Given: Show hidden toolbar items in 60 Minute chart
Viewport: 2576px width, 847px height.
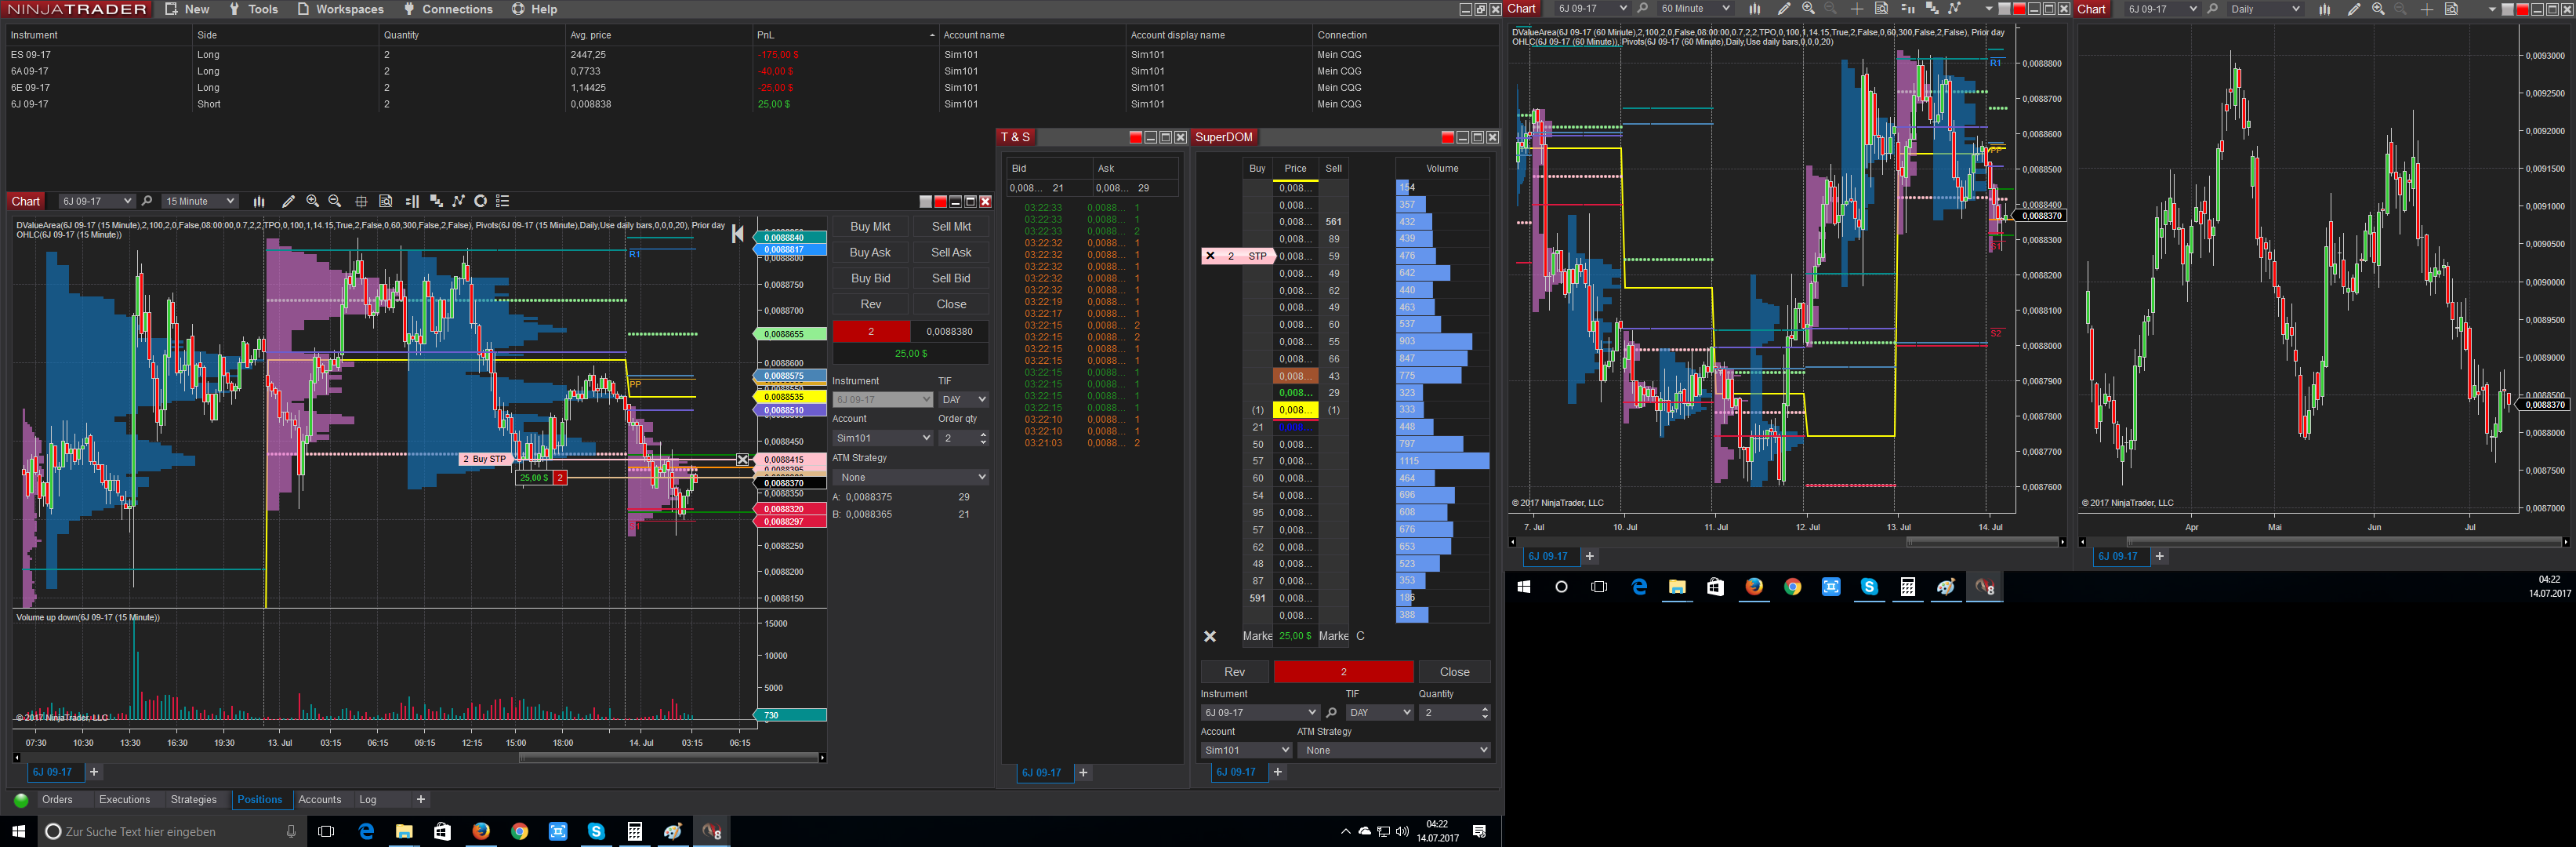Looking at the screenshot, I should [1988, 9].
